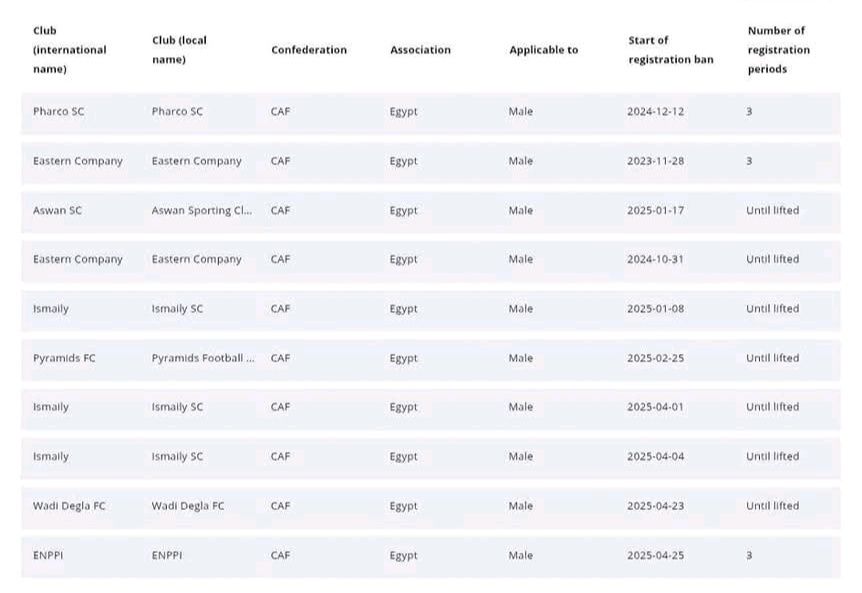Click the 2025-04-04 ban start date
Image resolution: width=862 pixels, height=593 pixels.
tap(655, 457)
